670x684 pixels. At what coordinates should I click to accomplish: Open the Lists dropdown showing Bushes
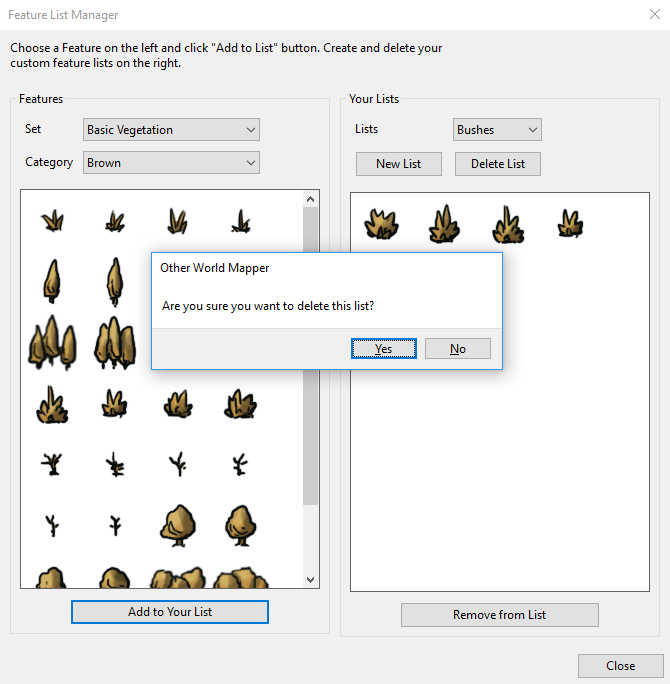497,130
